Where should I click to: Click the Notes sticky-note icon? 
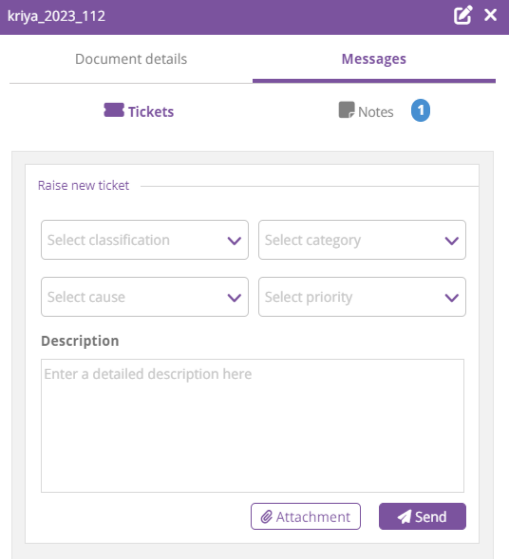[x=346, y=110]
